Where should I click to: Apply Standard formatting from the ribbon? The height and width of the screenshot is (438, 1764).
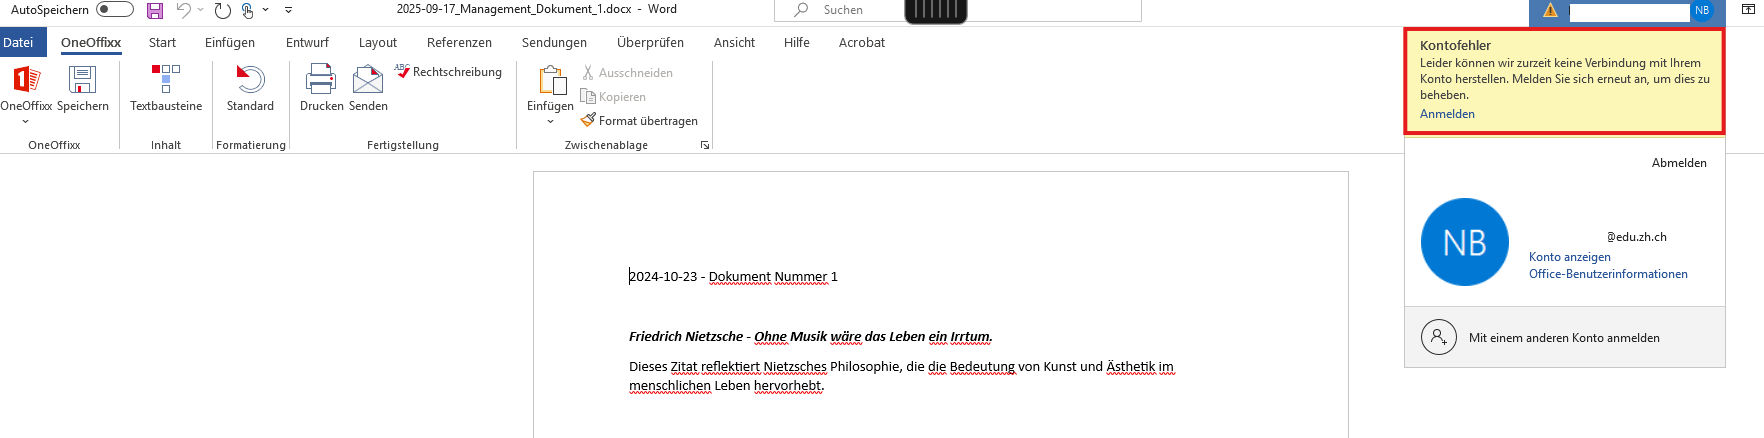click(x=250, y=80)
